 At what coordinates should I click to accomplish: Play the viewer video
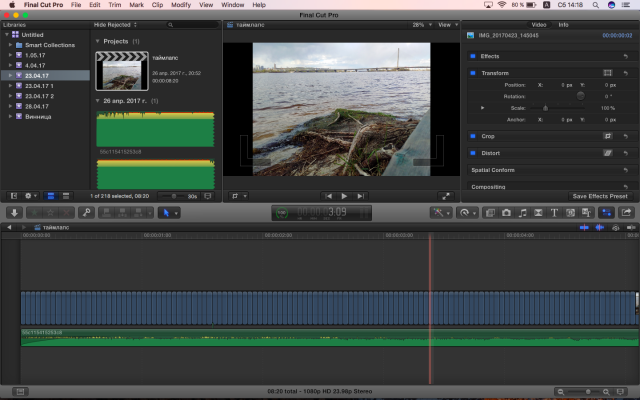pyautogui.click(x=344, y=196)
